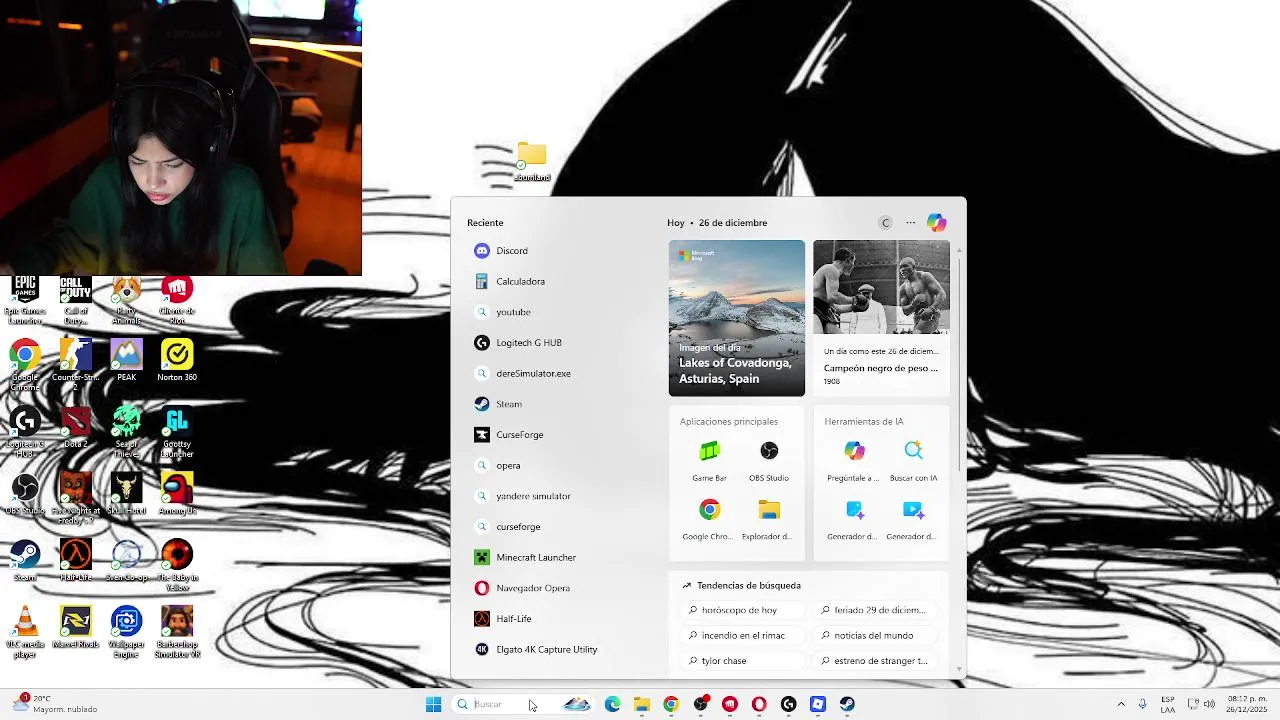Open File Explorer from the taskbar
1280x720 pixels.
pos(642,704)
